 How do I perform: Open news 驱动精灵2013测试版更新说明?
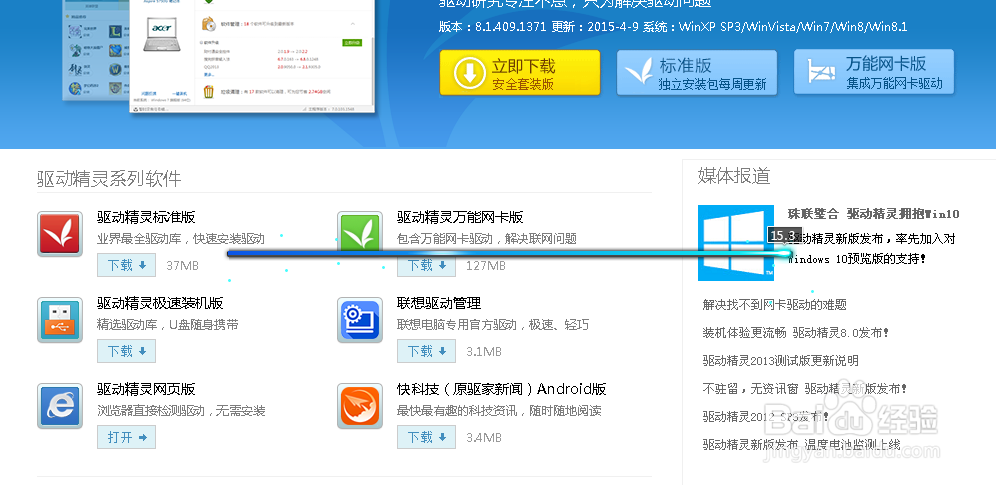[x=780, y=361]
